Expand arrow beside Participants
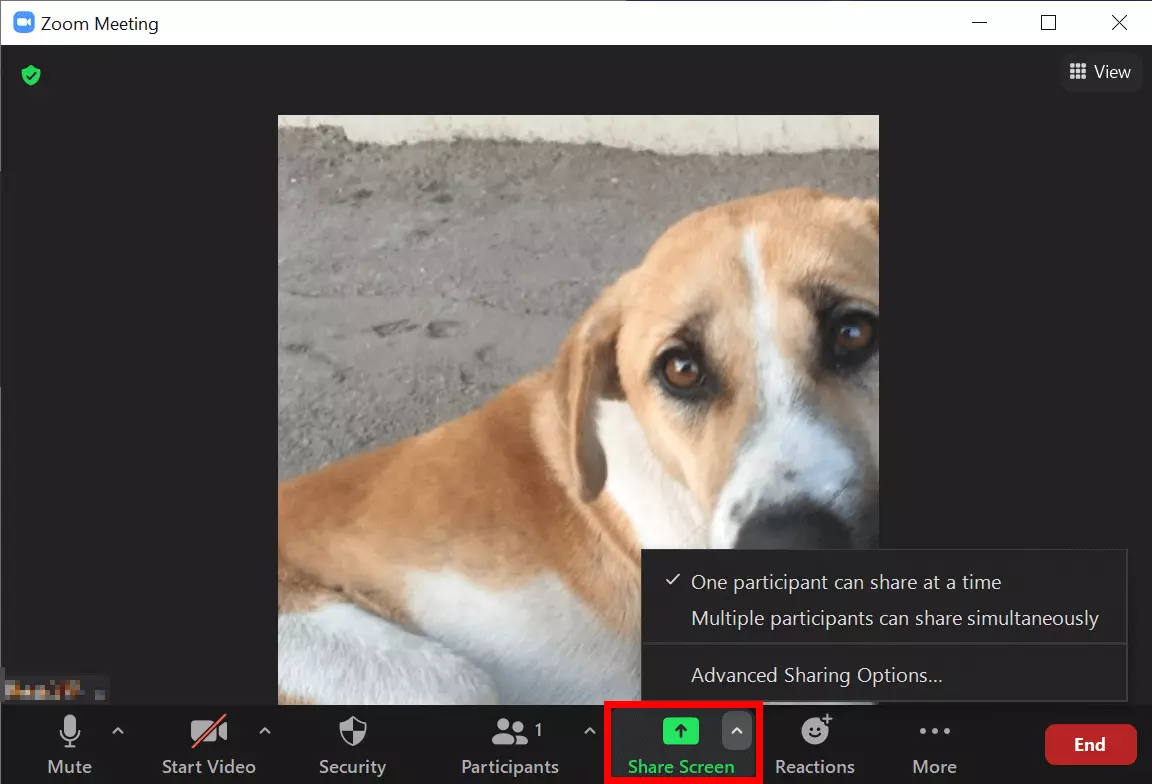 coord(589,731)
